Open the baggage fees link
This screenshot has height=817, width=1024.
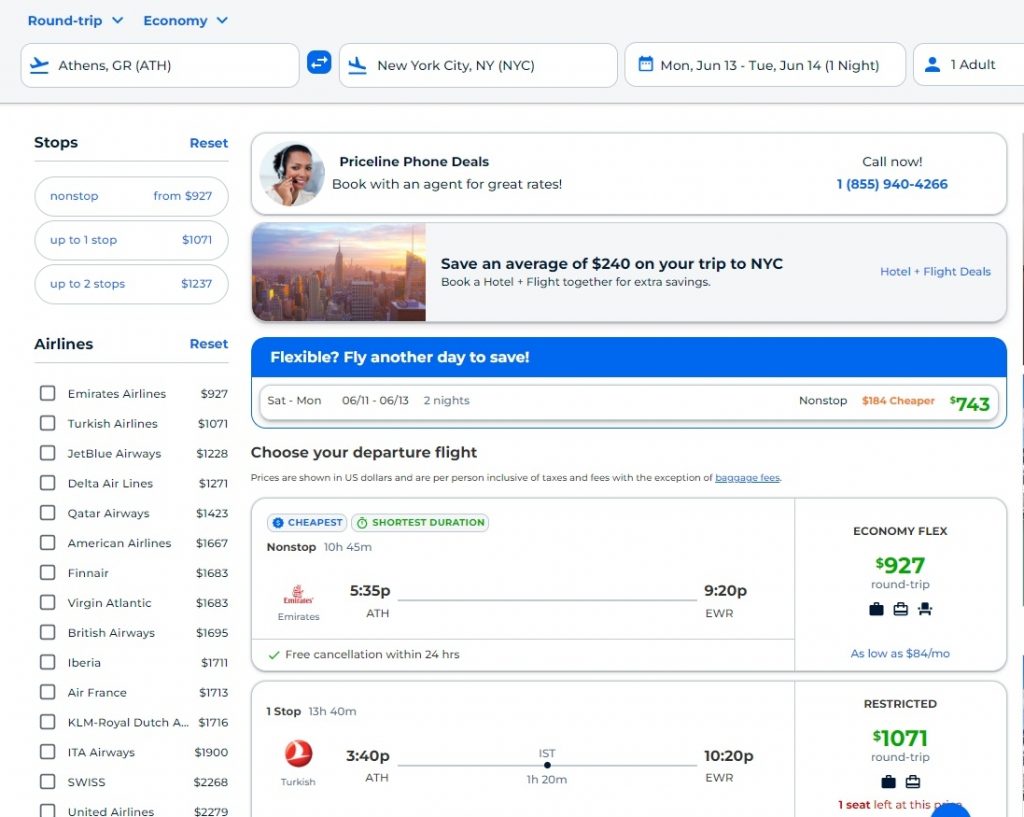tap(747, 477)
